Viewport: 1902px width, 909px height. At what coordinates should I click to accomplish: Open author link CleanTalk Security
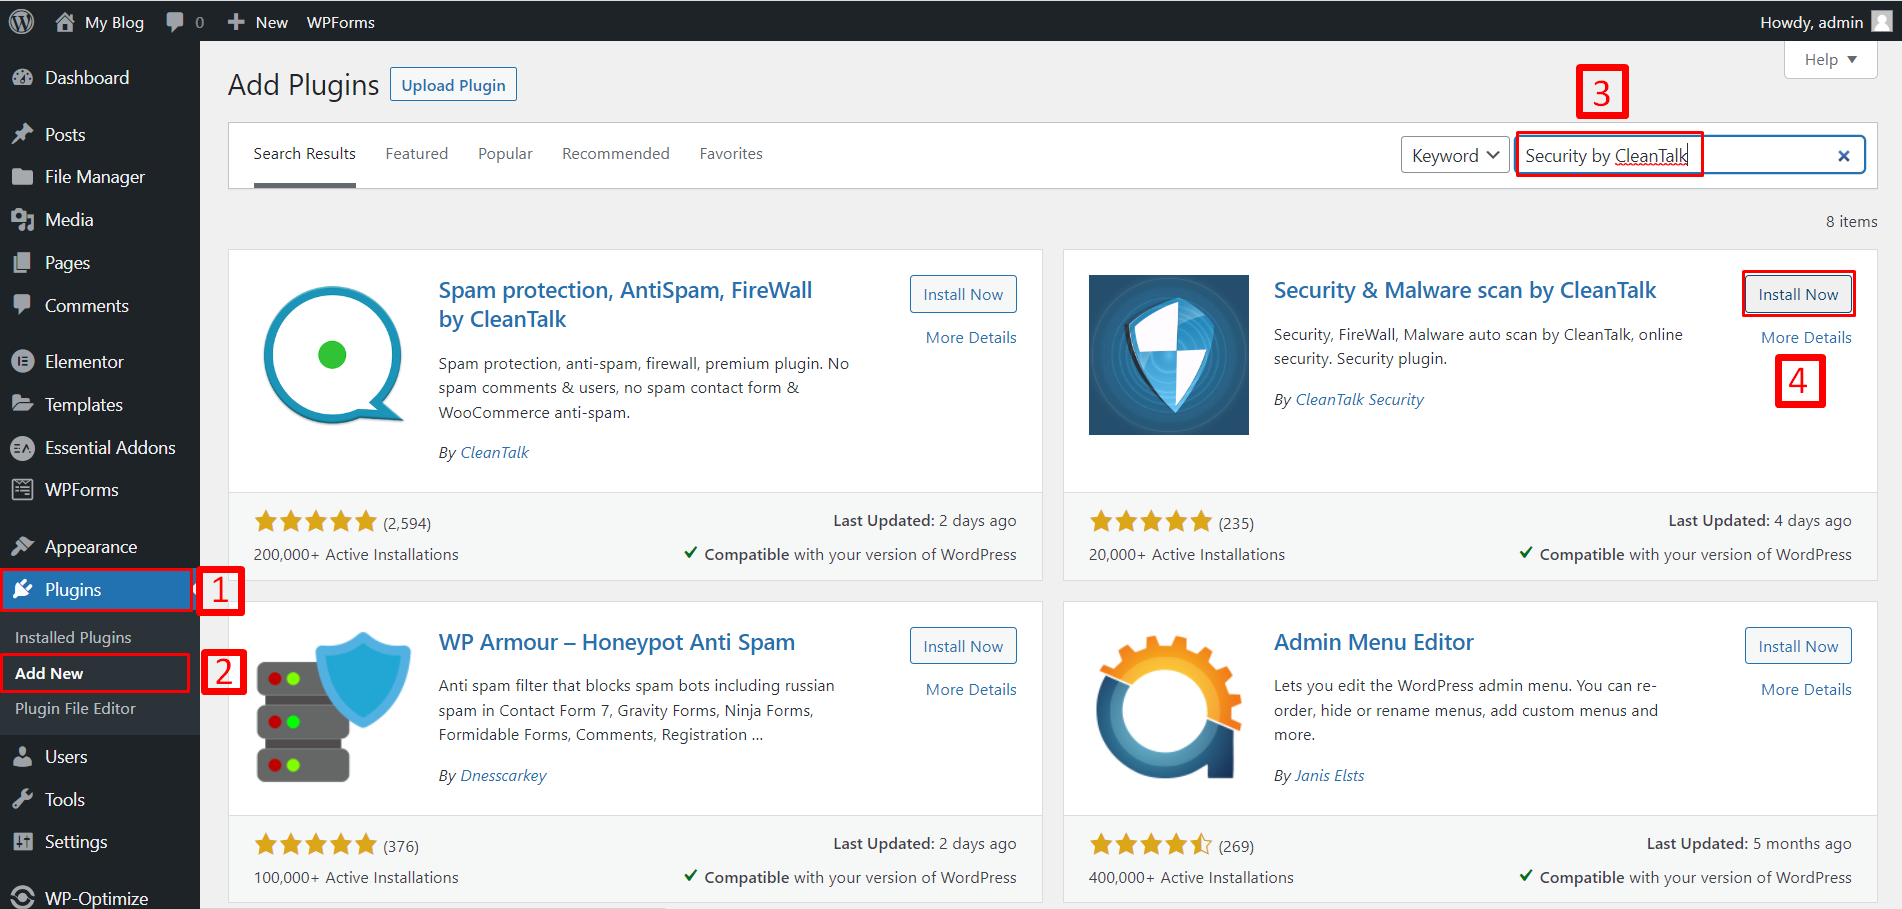click(x=1359, y=400)
